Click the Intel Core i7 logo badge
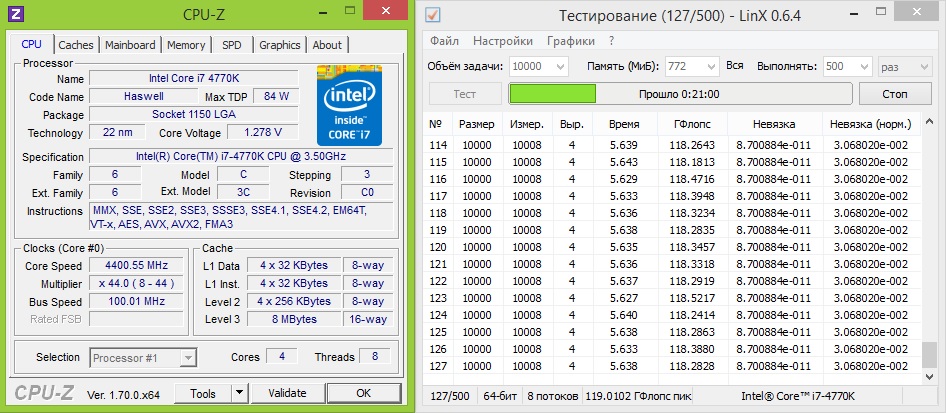Viewport: 946px width, 413px height. coord(349,104)
